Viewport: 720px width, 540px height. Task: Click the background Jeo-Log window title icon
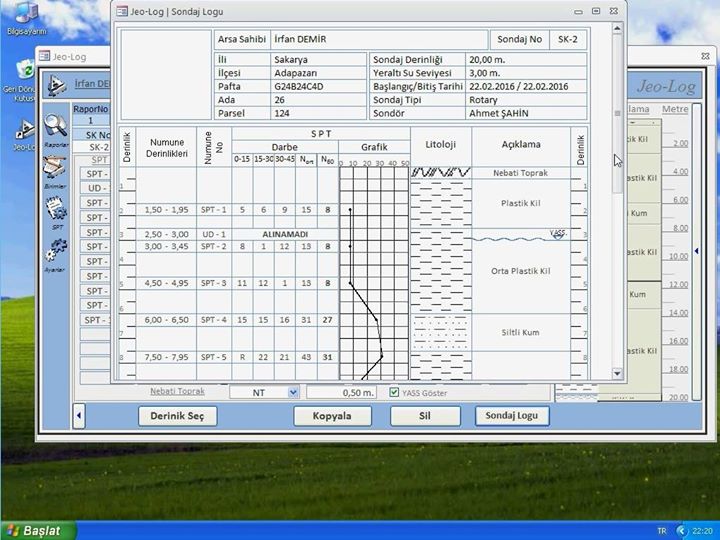(45, 56)
